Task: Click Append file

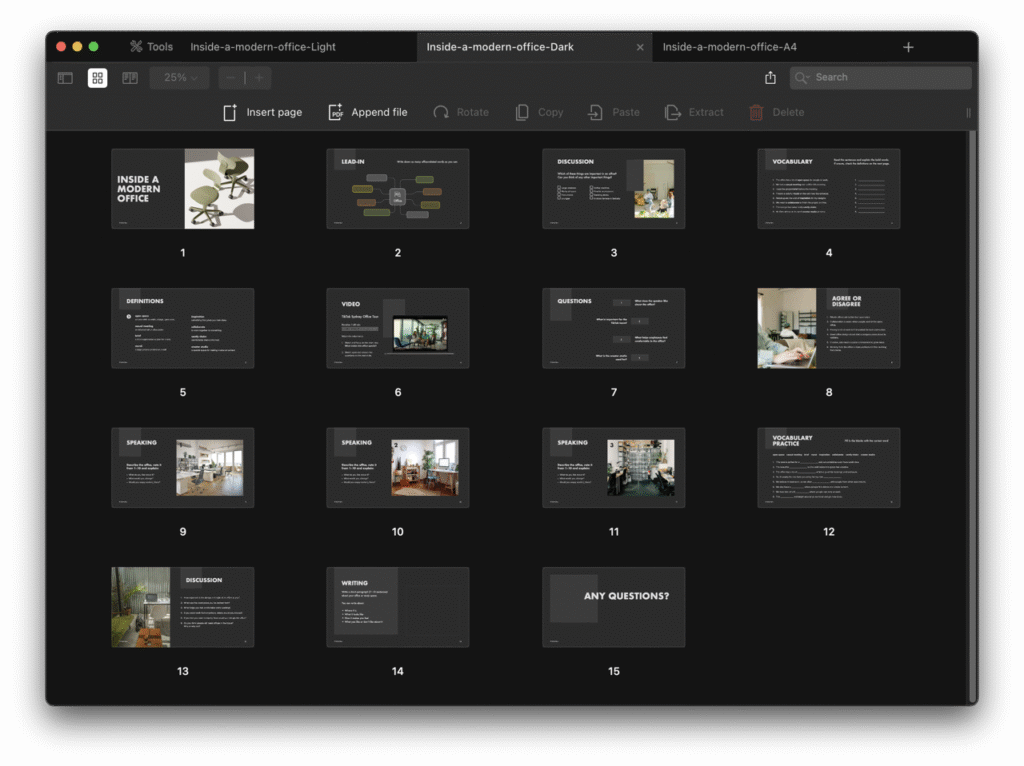Action: point(367,113)
